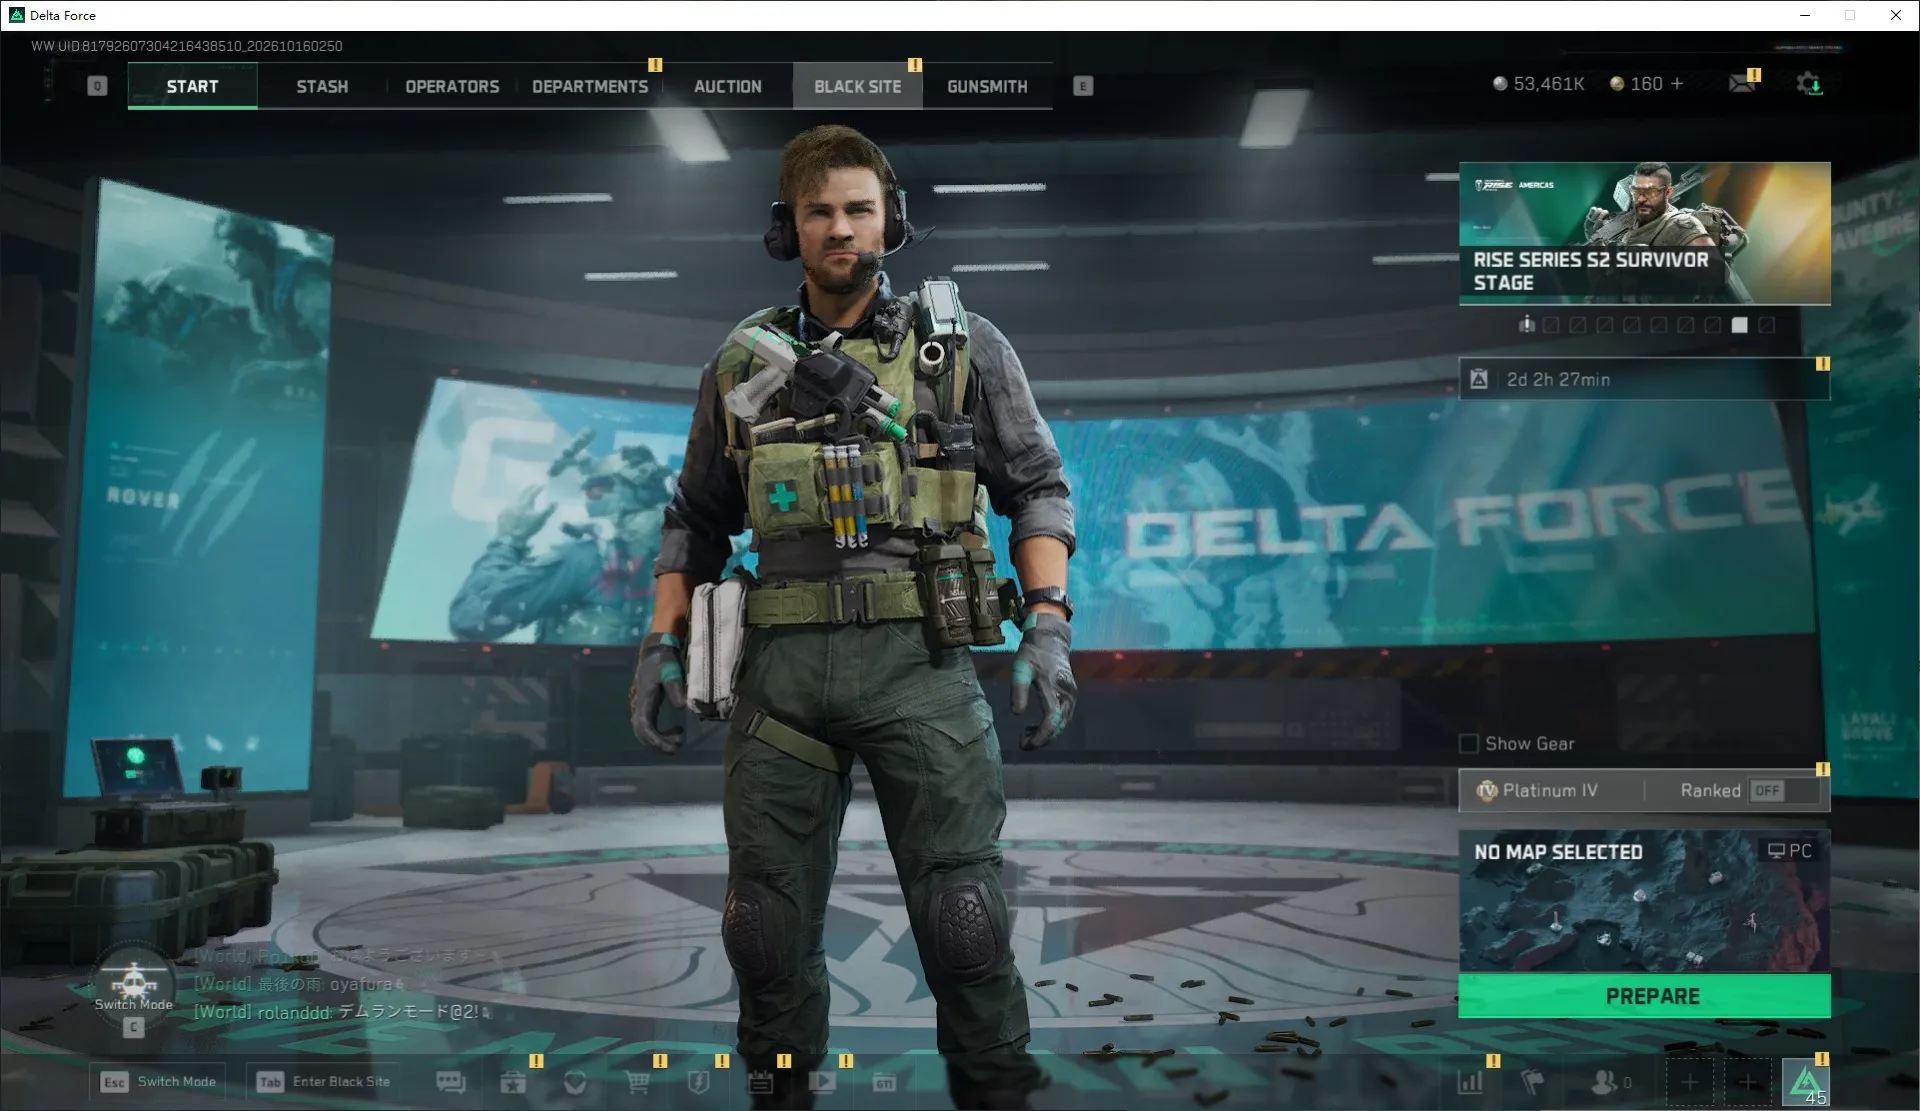
Task: Switch to the START tab
Action: click(192, 86)
